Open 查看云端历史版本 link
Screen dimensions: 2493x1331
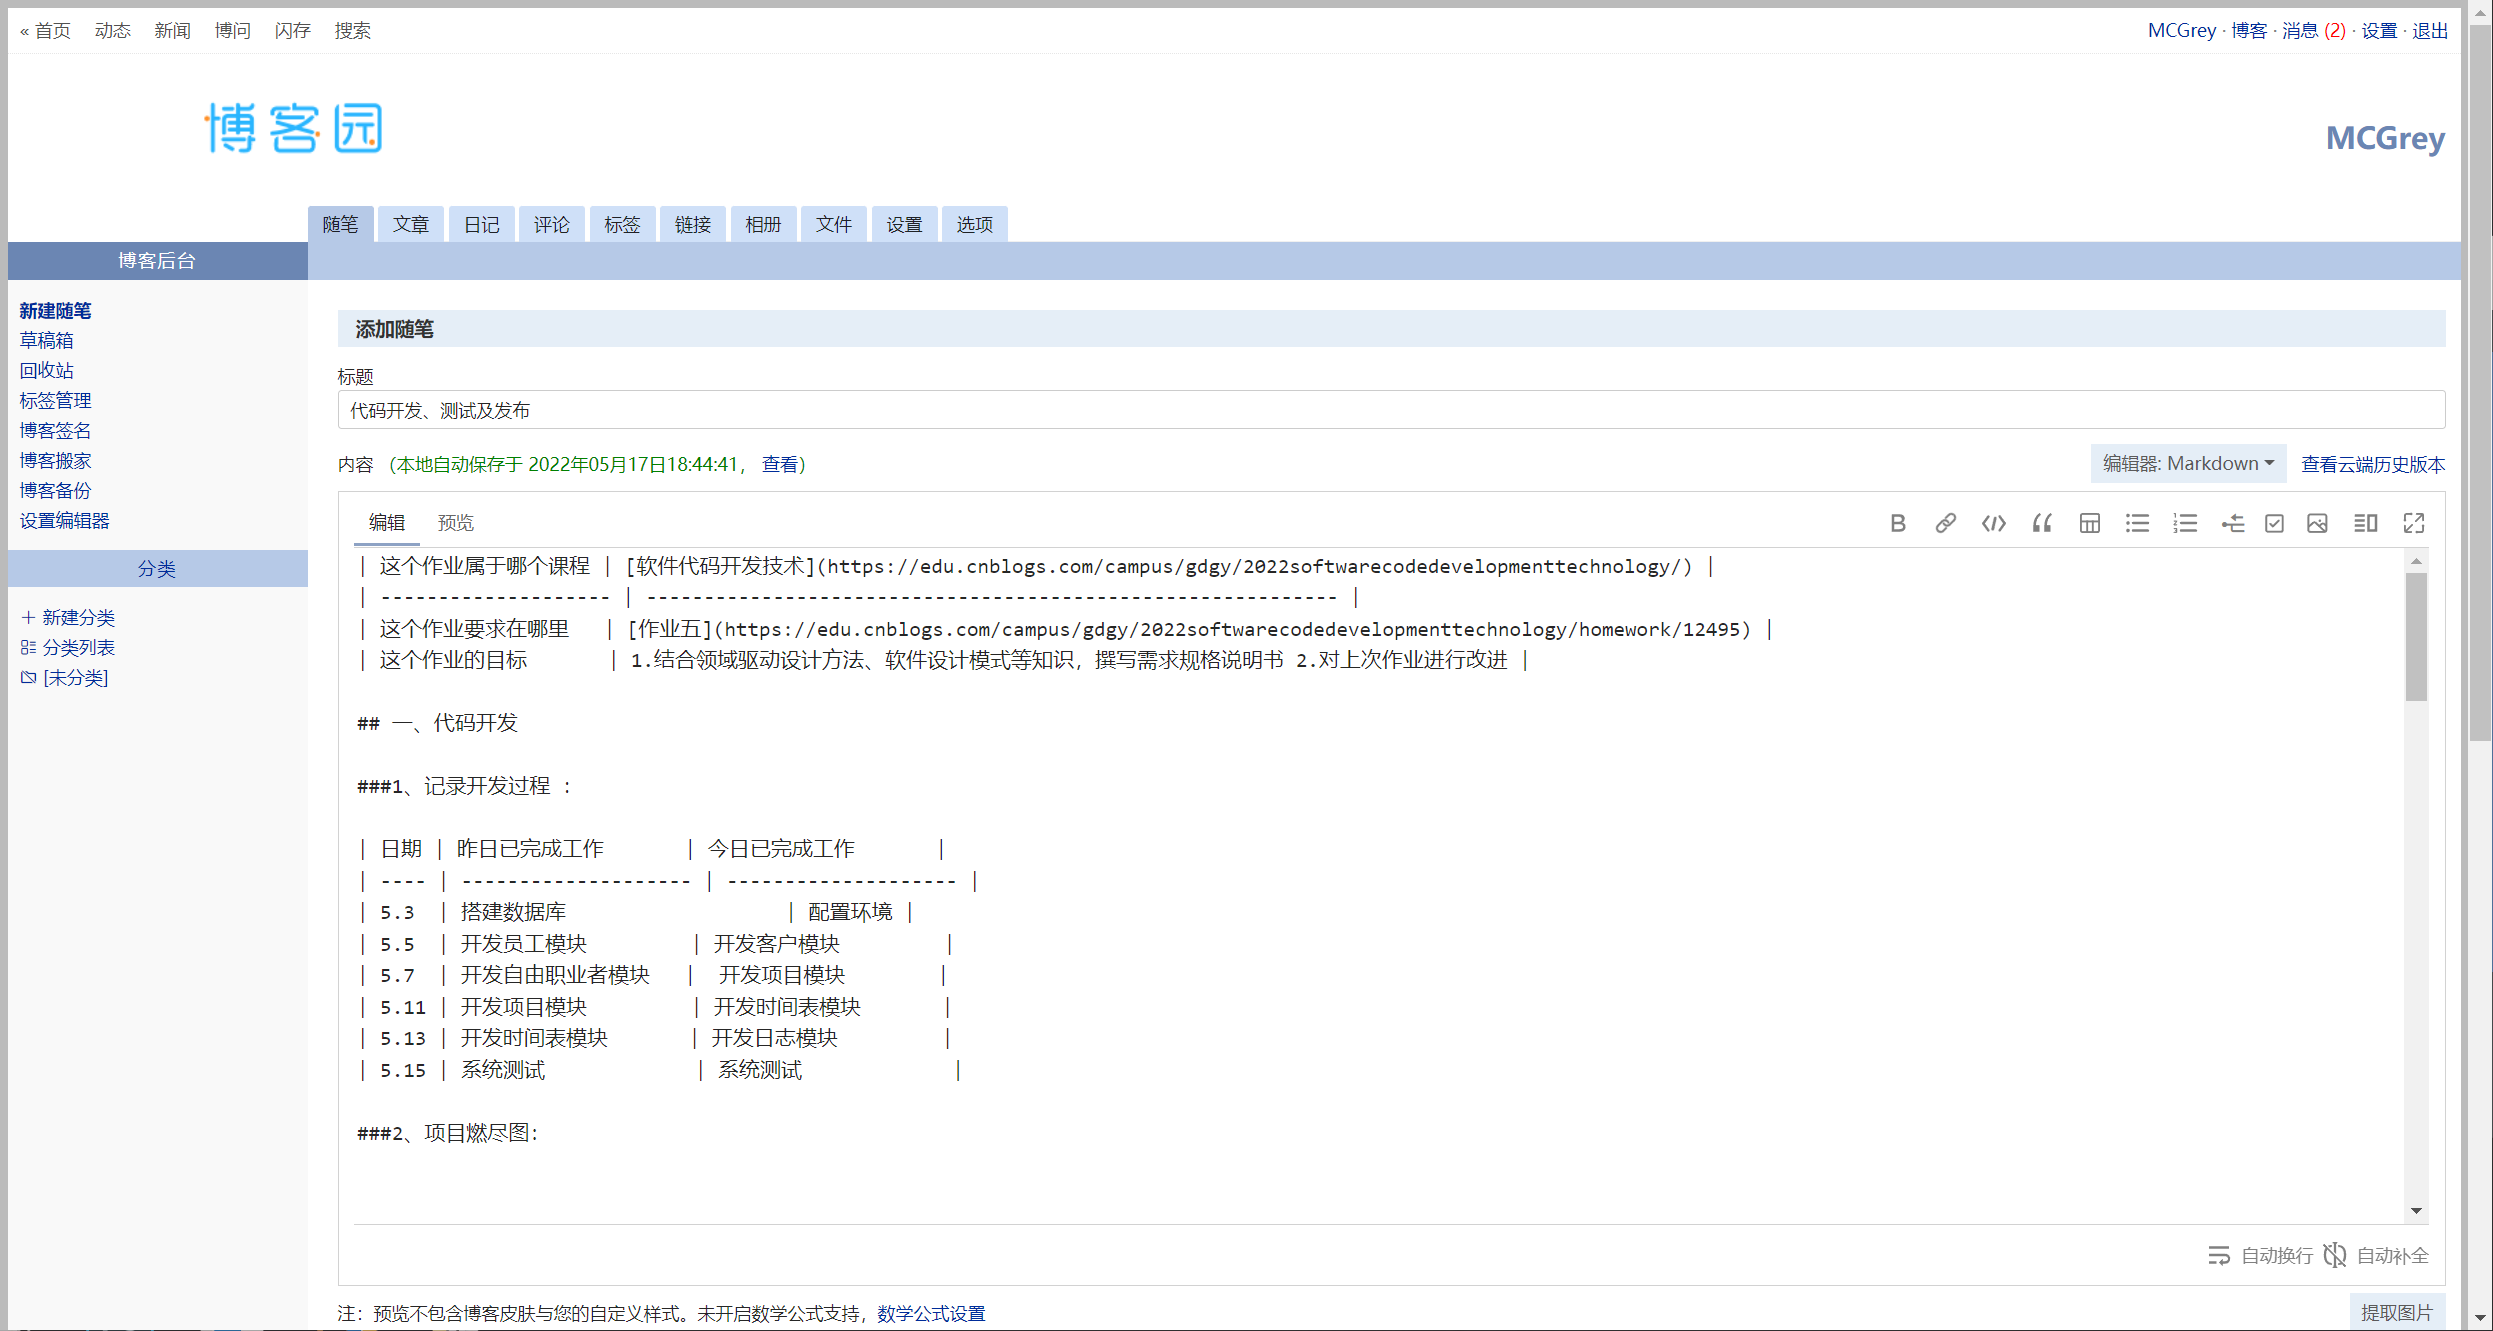pos(2372,464)
